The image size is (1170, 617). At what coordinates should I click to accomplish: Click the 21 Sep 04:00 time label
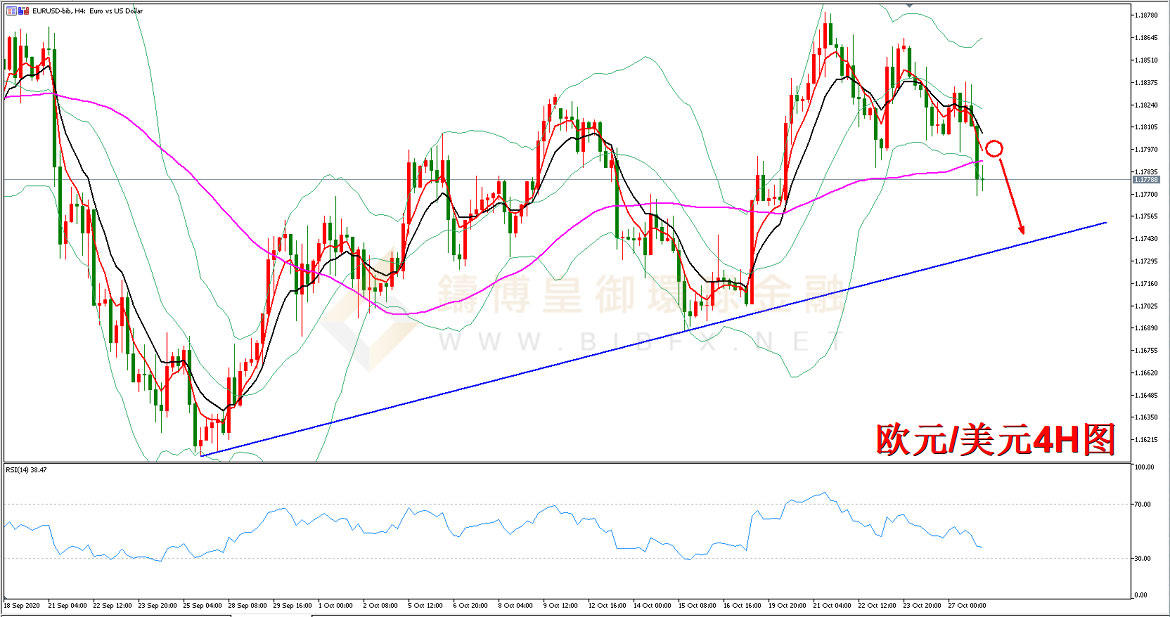[x=68, y=605]
